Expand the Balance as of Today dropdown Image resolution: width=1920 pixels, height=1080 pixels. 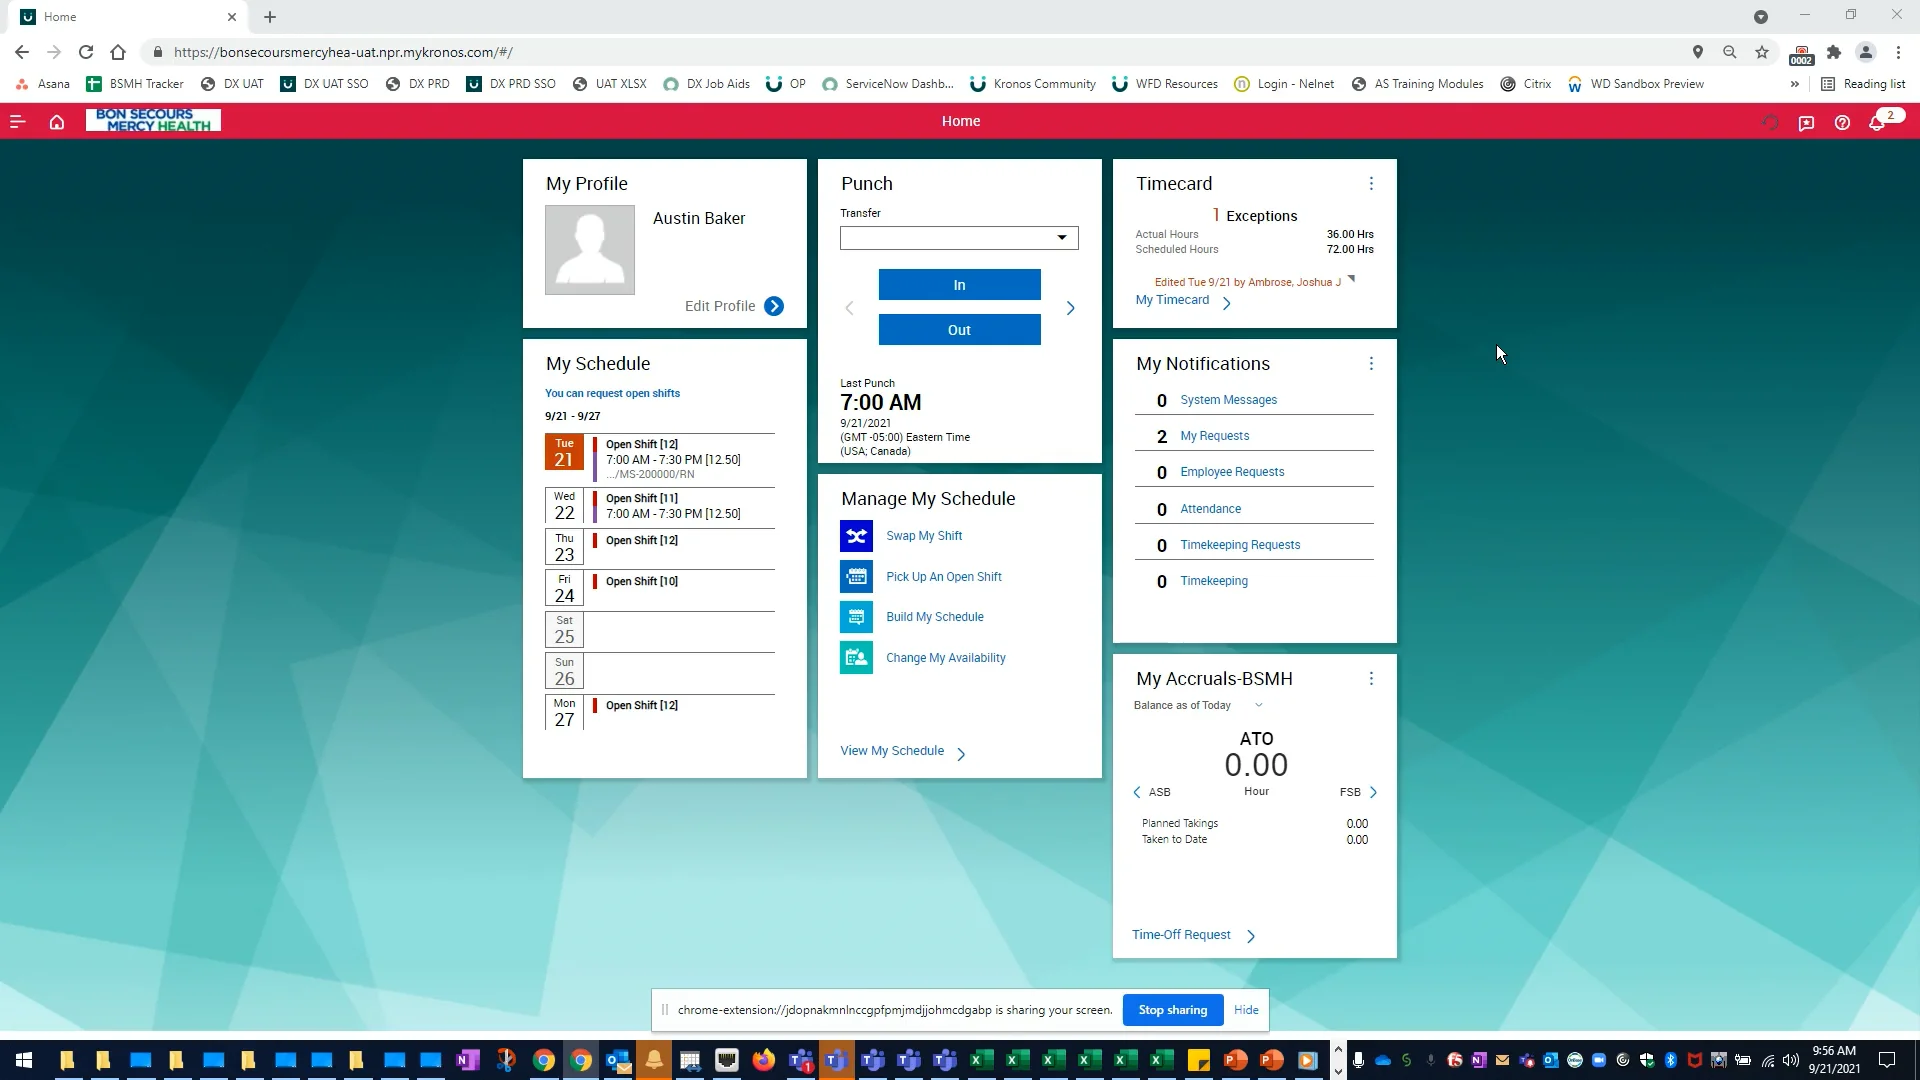[1258, 705]
